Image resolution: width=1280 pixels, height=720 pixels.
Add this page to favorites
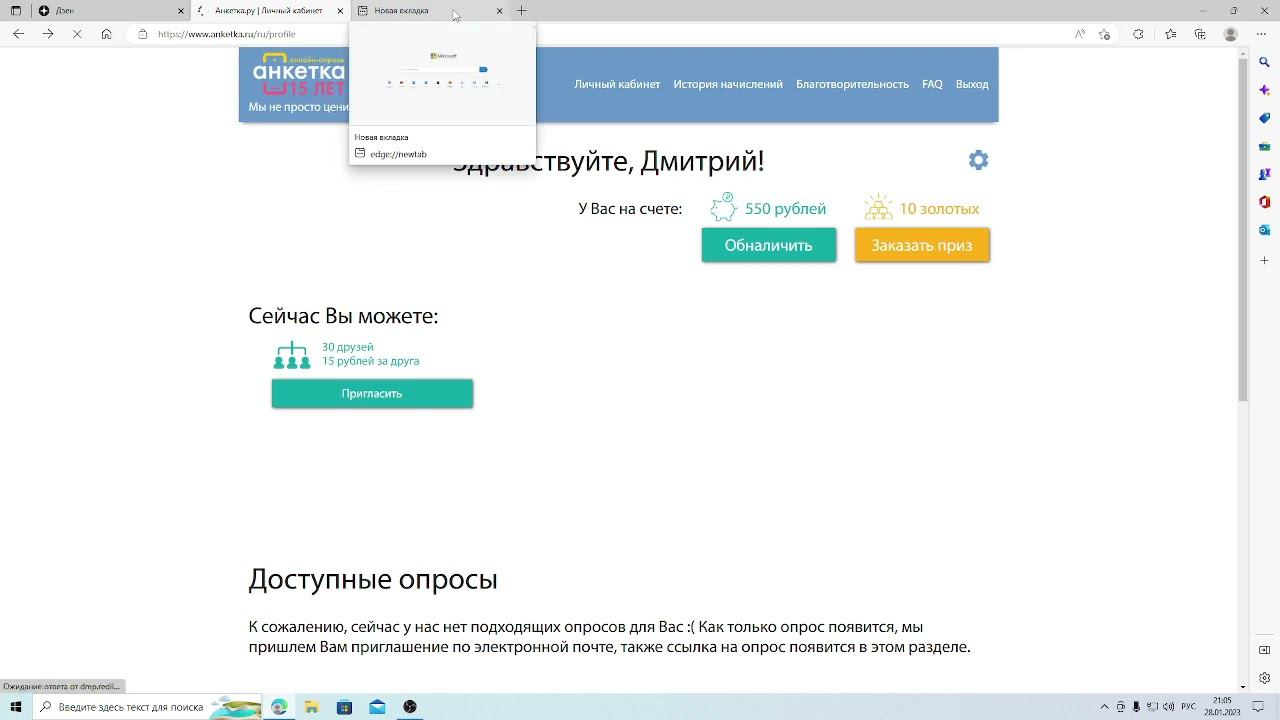click(1105, 34)
